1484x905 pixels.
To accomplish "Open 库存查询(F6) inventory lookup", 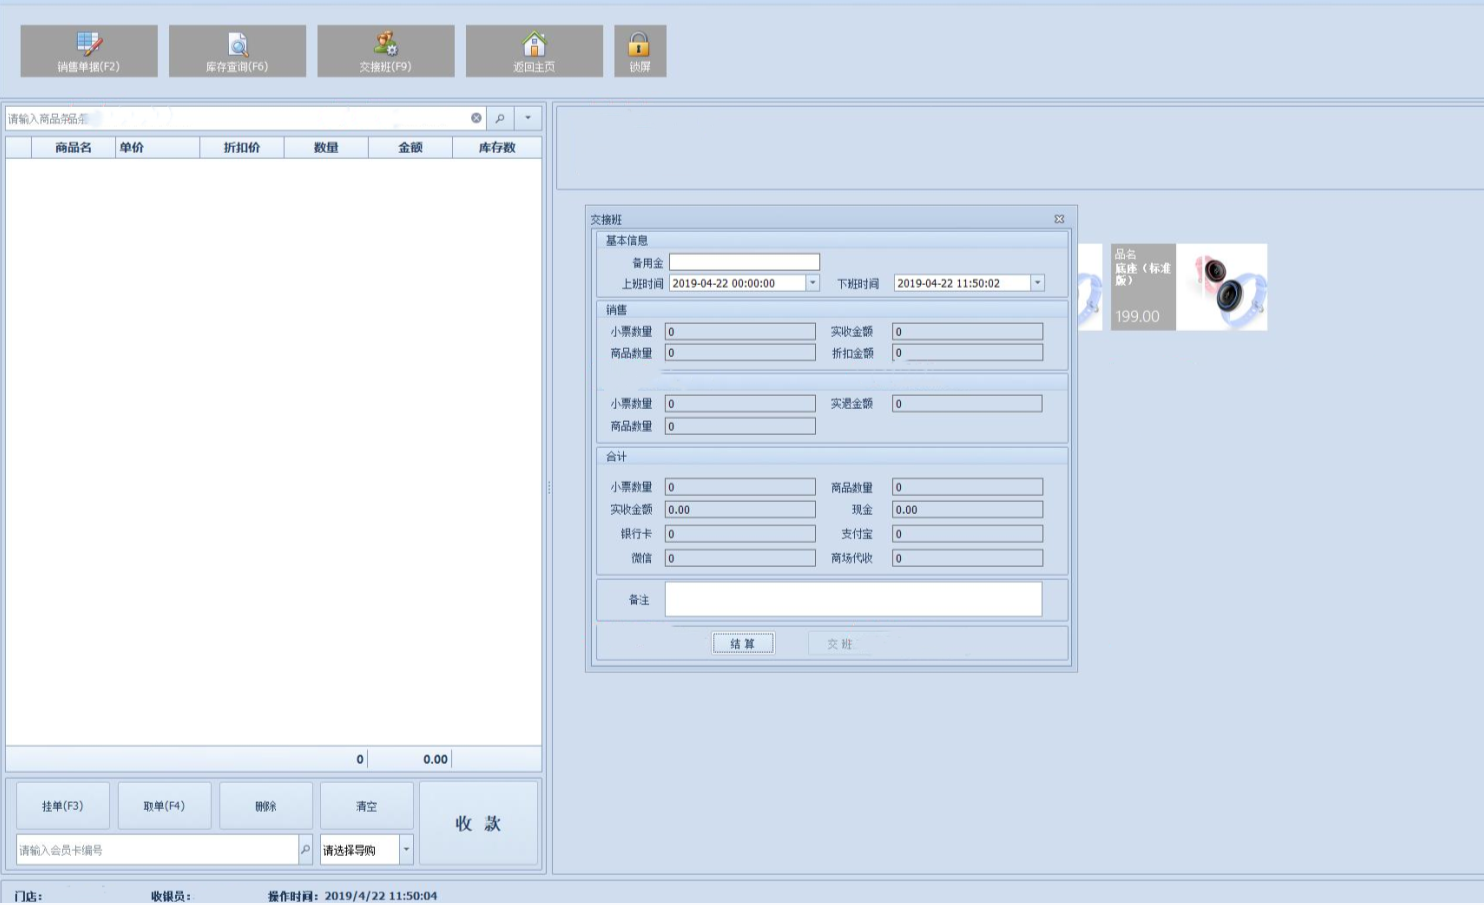I will (237, 51).
